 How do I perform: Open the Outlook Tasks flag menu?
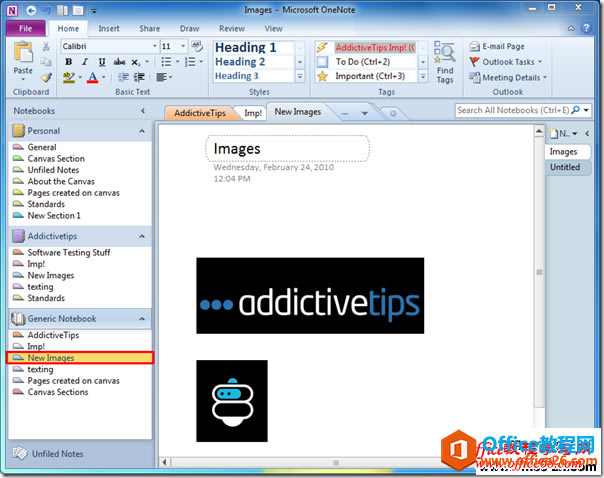tap(506, 62)
